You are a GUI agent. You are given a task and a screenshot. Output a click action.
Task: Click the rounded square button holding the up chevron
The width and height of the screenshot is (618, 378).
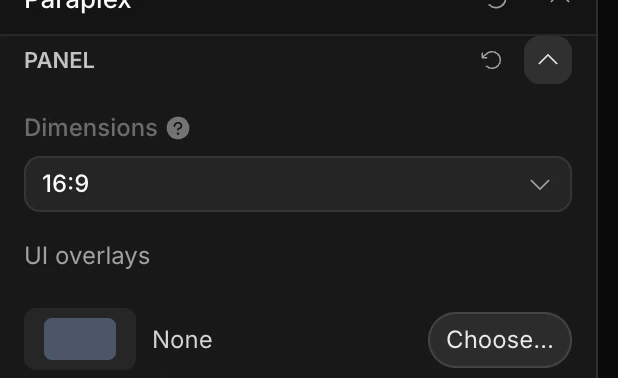tap(548, 60)
